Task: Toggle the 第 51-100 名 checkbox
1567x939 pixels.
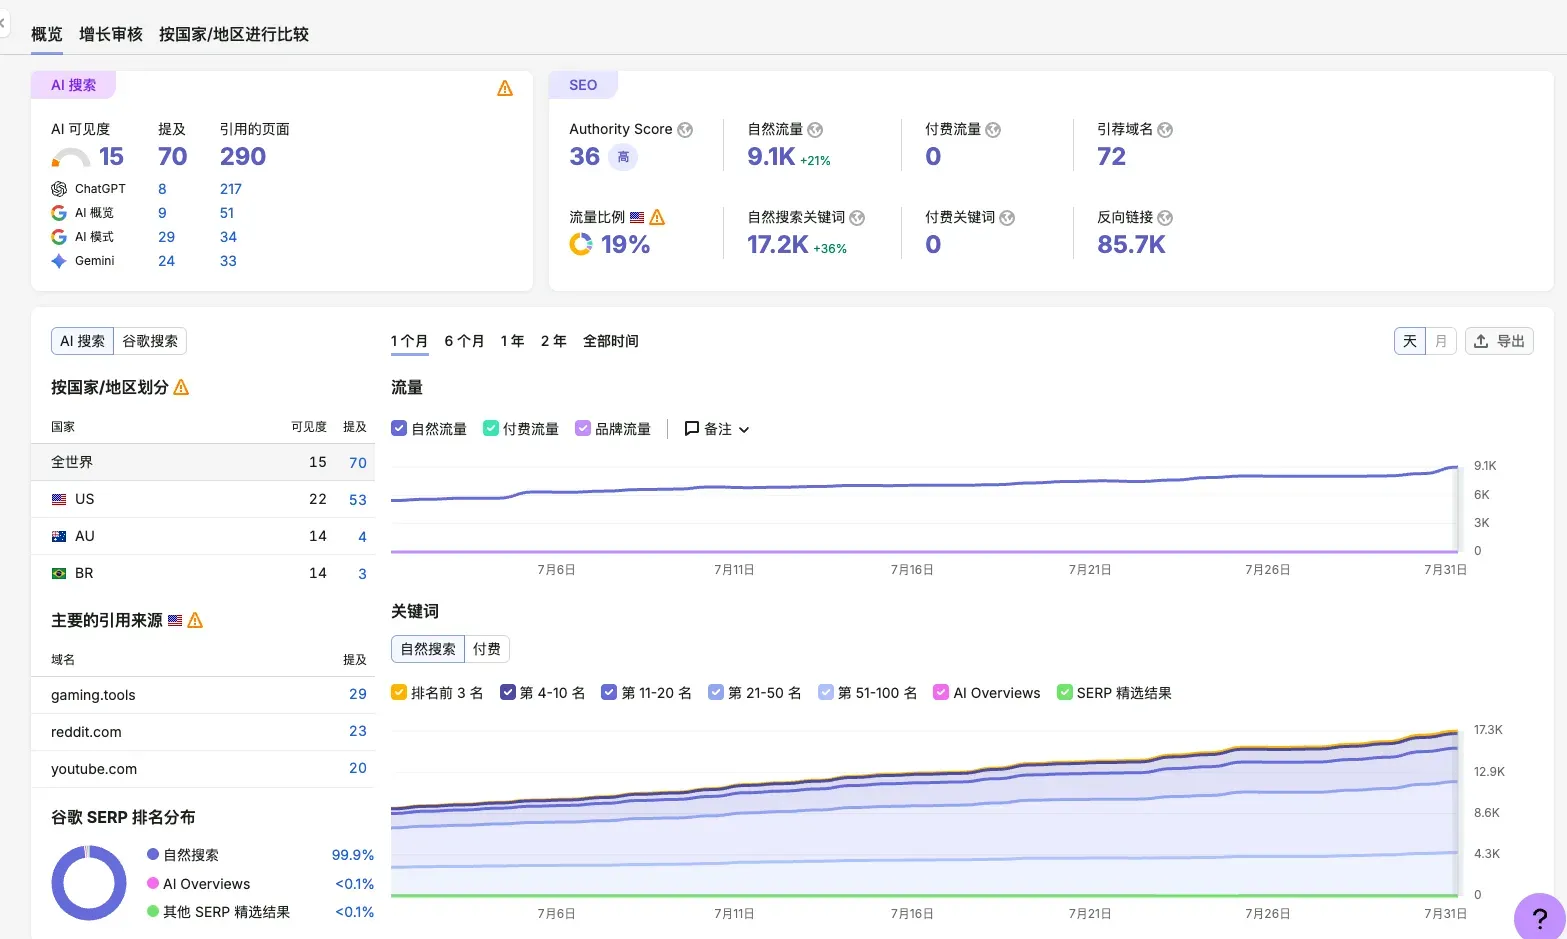Action: click(x=826, y=692)
